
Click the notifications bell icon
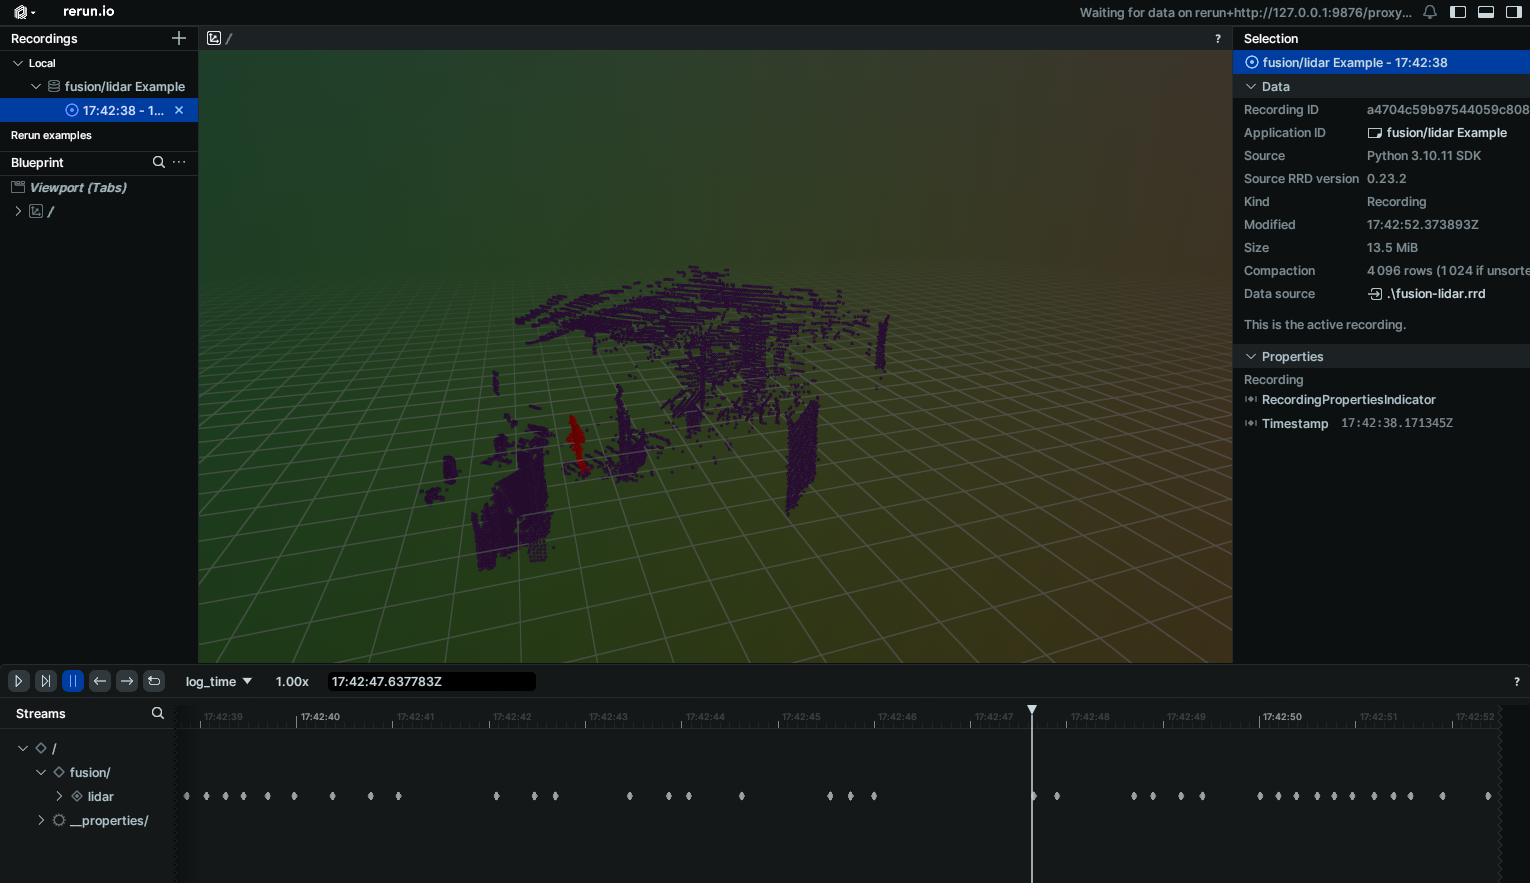pyautogui.click(x=1430, y=12)
